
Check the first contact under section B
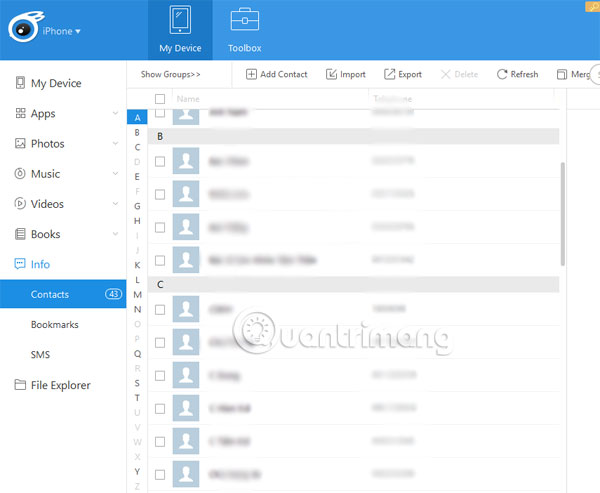160,161
